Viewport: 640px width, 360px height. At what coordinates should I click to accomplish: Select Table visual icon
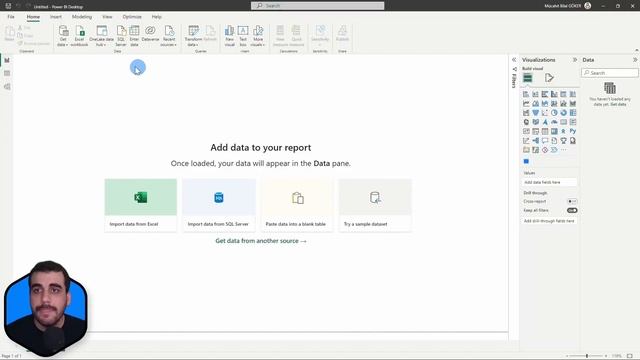coord(545,131)
